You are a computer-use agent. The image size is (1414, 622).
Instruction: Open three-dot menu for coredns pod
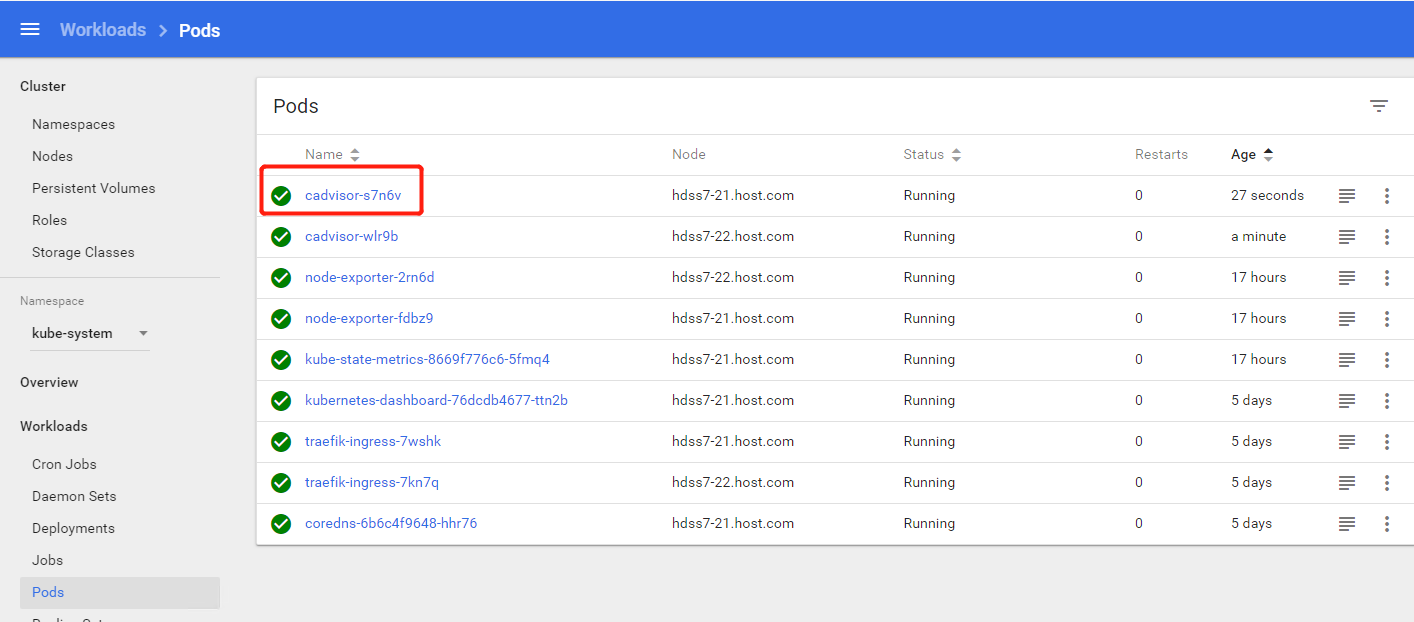pyautogui.click(x=1386, y=524)
